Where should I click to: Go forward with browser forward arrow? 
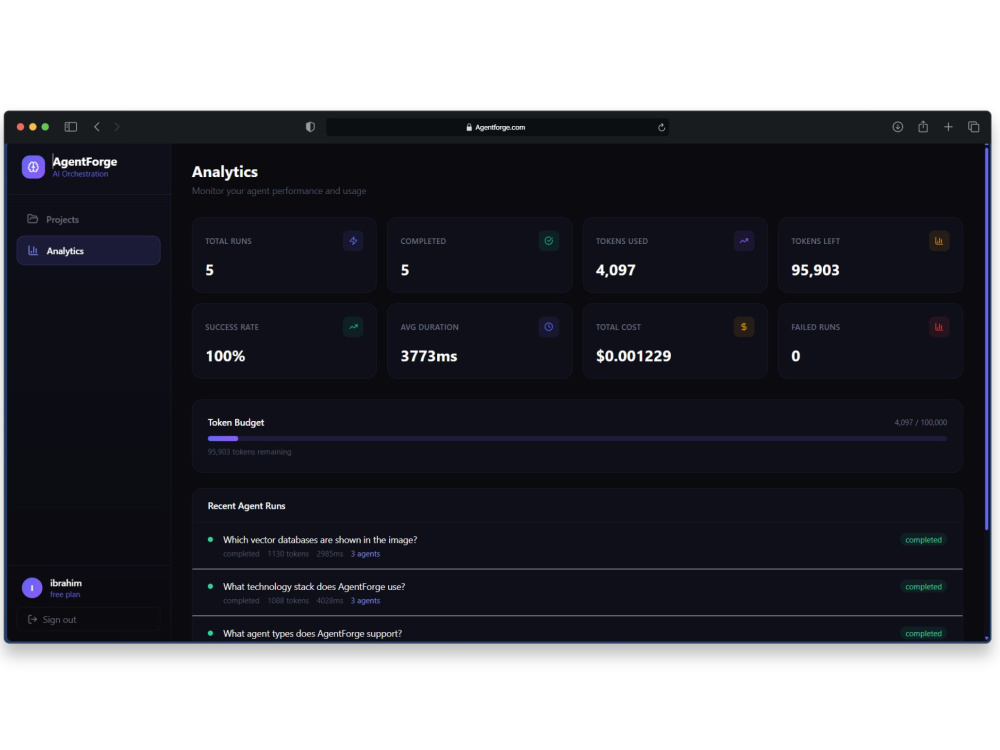pos(117,127)
